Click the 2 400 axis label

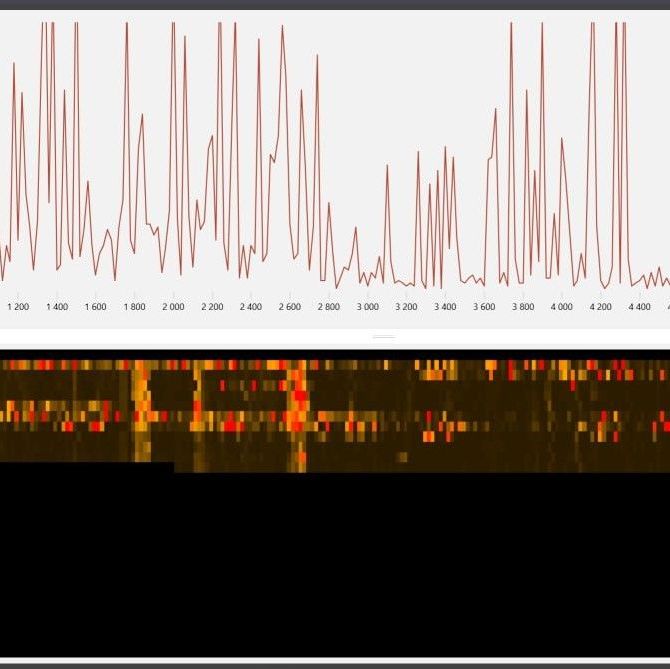pos(250,307)
